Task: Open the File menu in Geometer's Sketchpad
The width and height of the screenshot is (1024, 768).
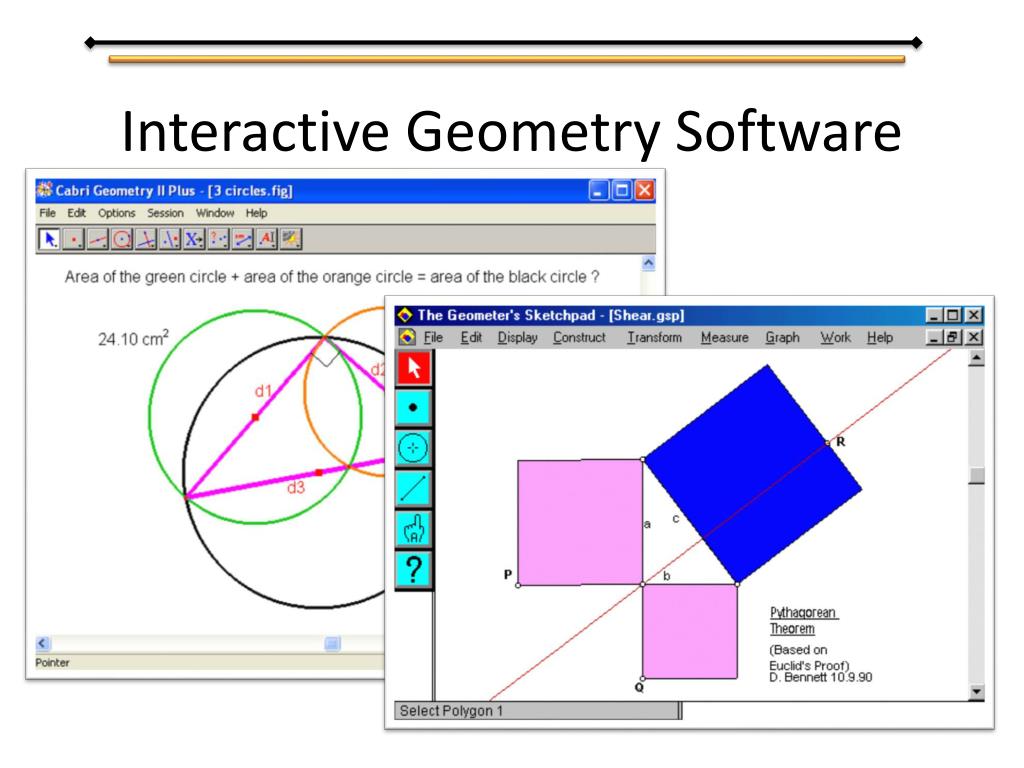Action: (433, 337)
